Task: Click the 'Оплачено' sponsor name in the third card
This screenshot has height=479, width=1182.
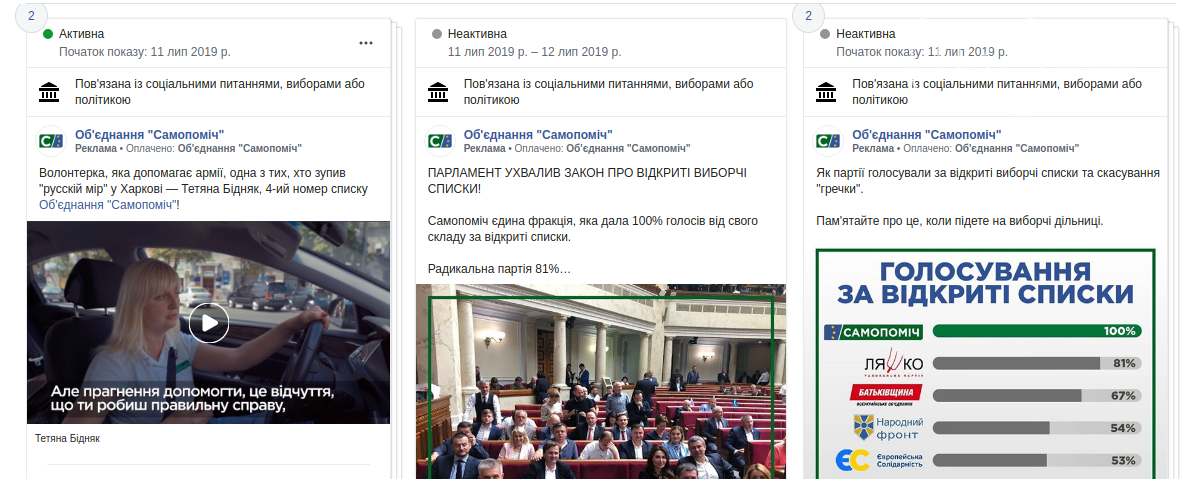Action: pyautogui.click(x=1017, y=149)
